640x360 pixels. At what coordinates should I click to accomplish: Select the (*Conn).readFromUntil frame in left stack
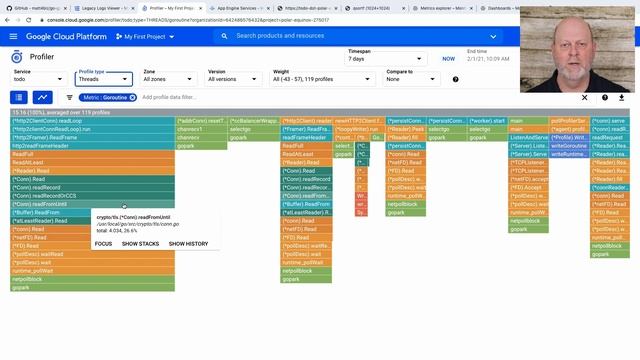click(x=93, y=204)
